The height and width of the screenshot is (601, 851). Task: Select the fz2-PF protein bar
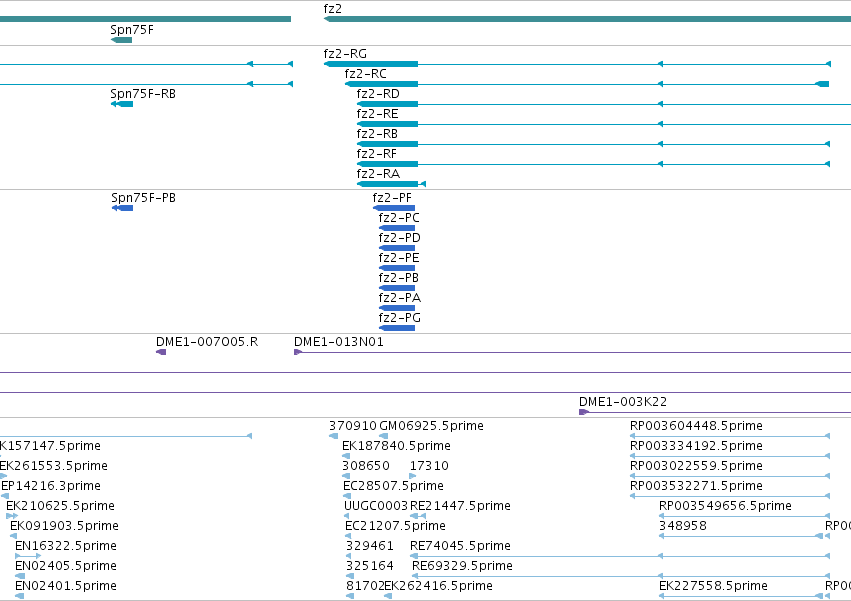pos(394,208)
